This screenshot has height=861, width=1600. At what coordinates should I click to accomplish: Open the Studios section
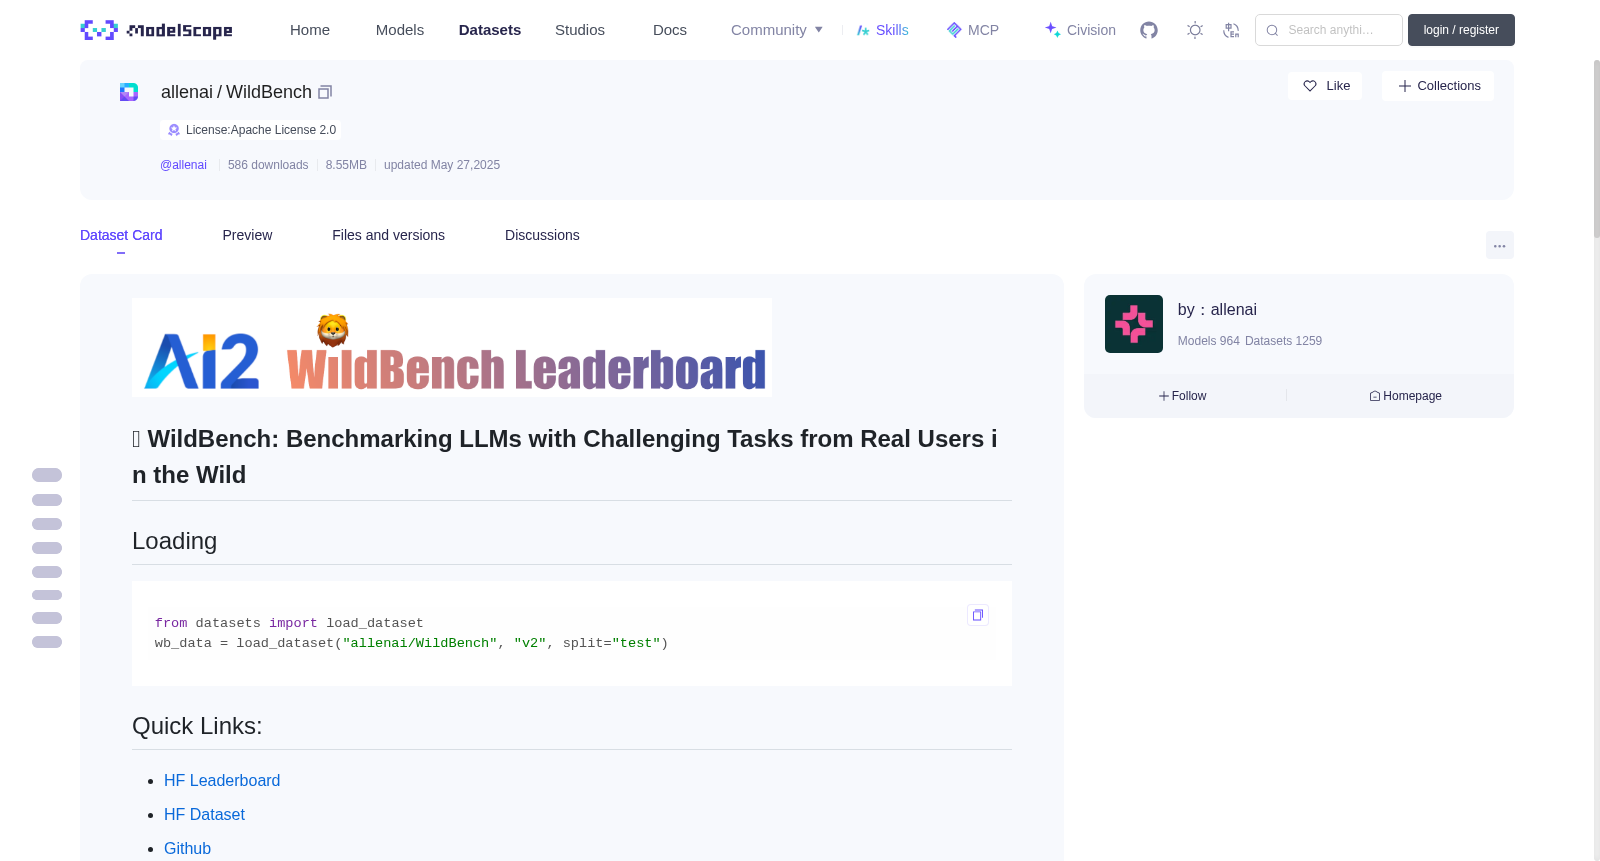580,30
